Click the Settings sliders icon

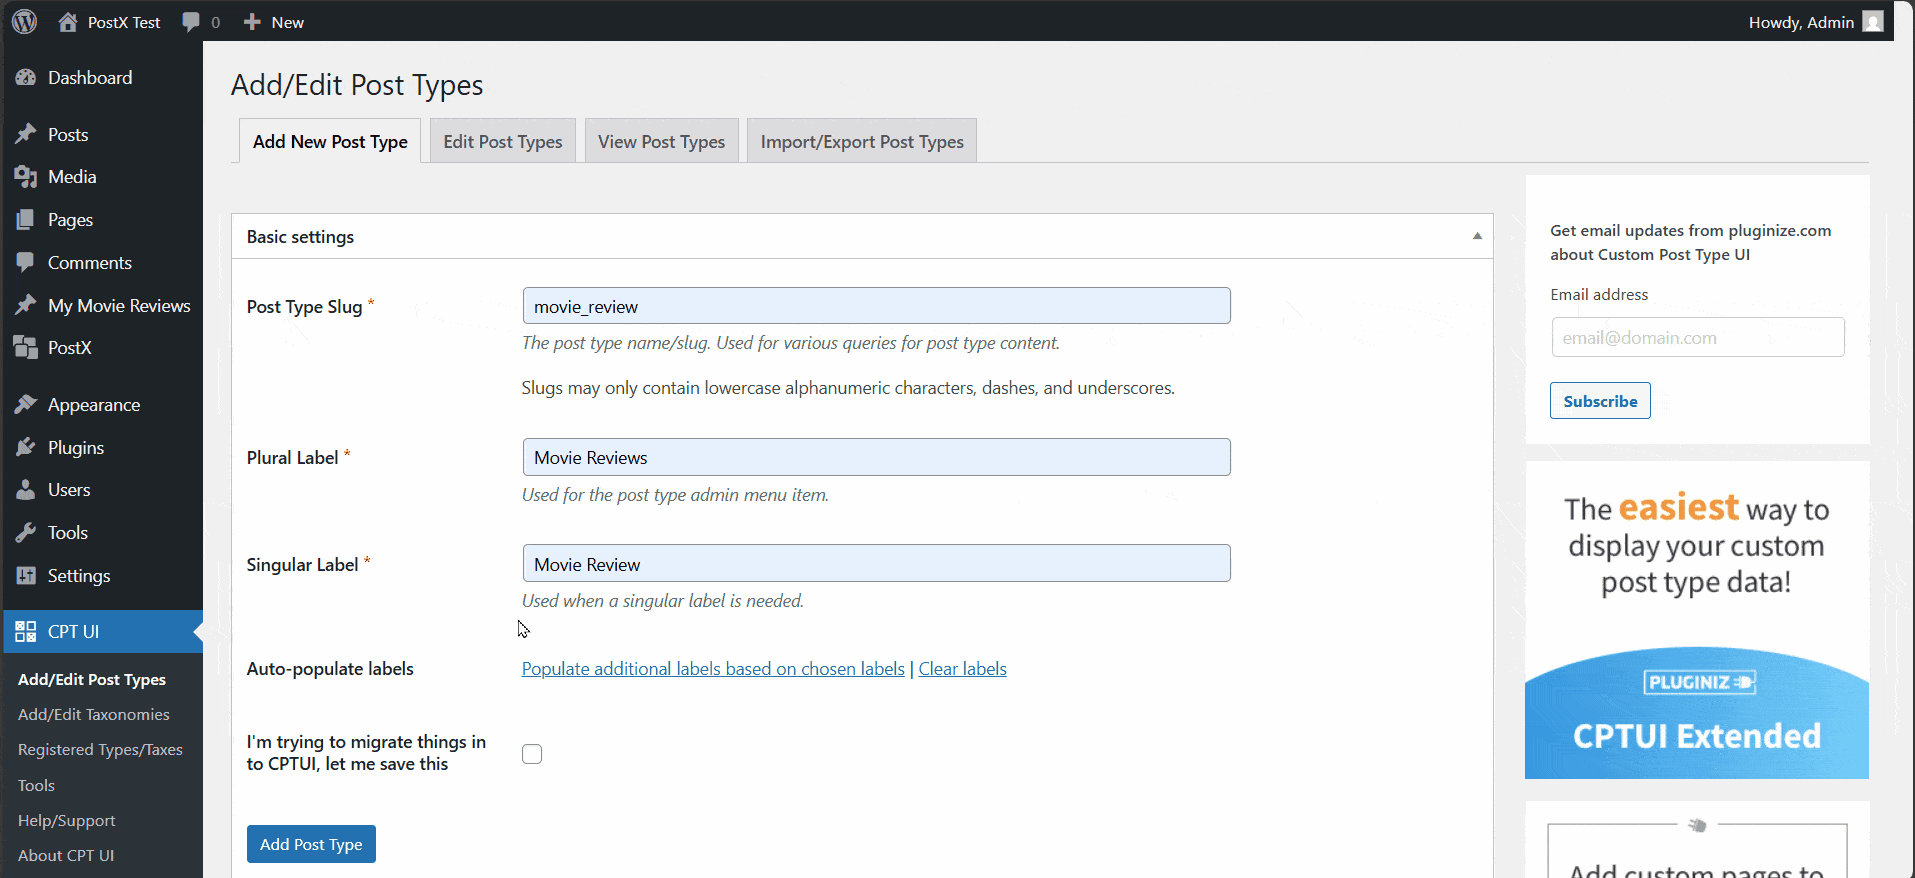pyautogui.click(x=26, y=576)
